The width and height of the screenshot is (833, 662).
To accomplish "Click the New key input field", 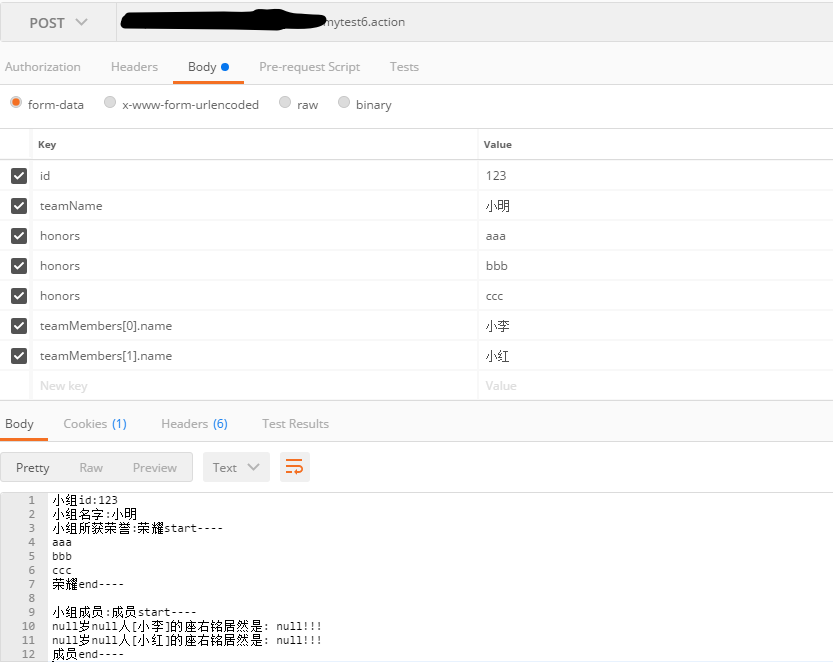I will (255, 386).
